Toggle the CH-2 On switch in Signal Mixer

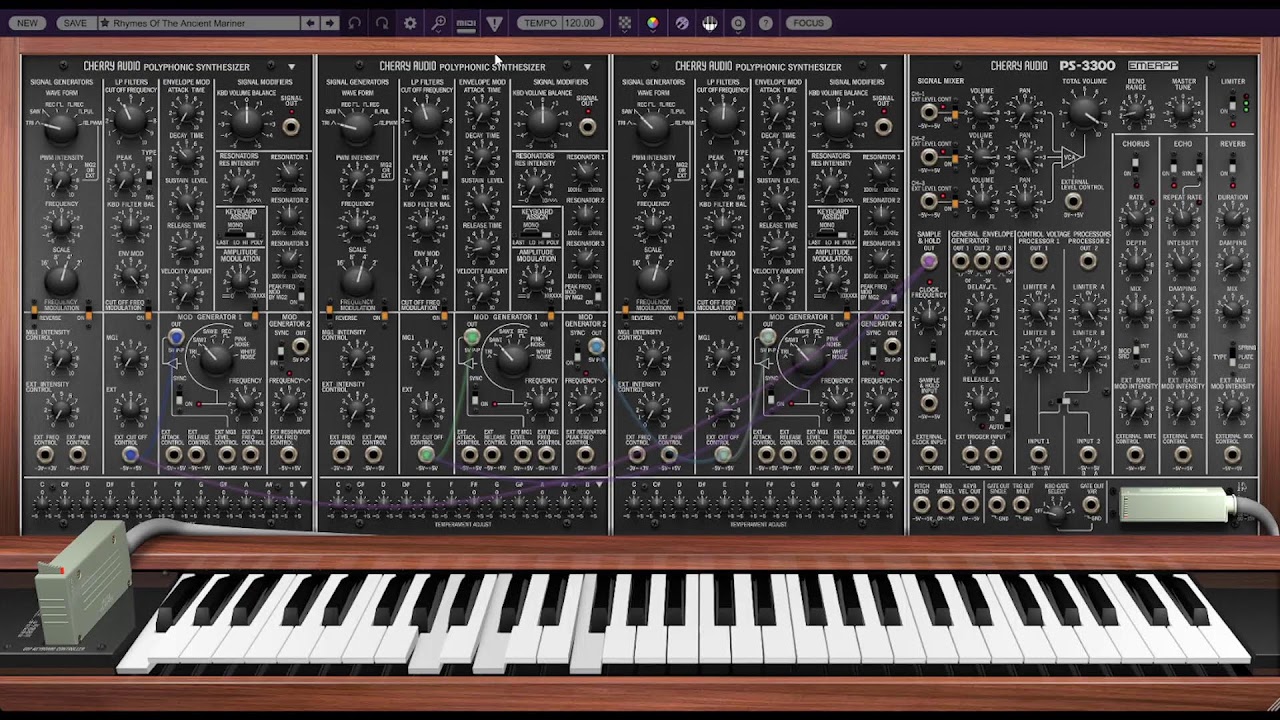pyautogui.click(x=954, y=158)
